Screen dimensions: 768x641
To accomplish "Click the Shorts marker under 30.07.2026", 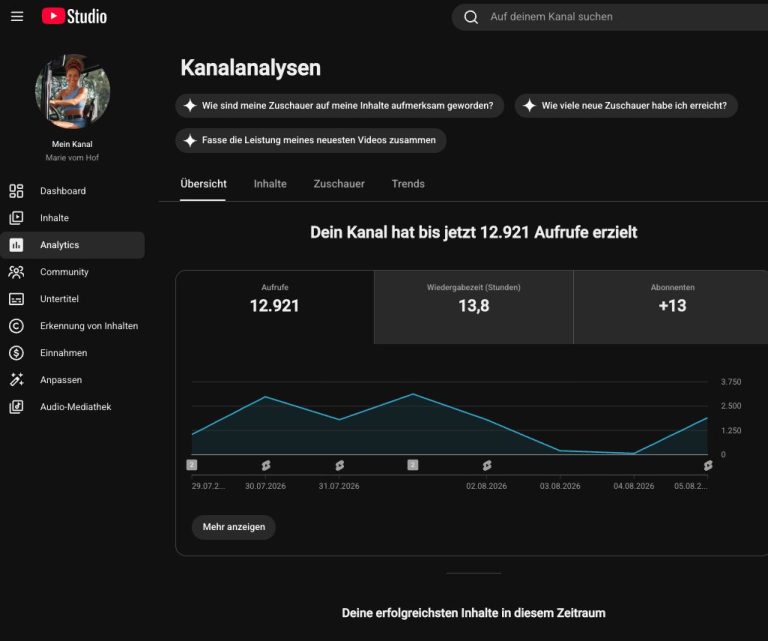I will (266, 465).
